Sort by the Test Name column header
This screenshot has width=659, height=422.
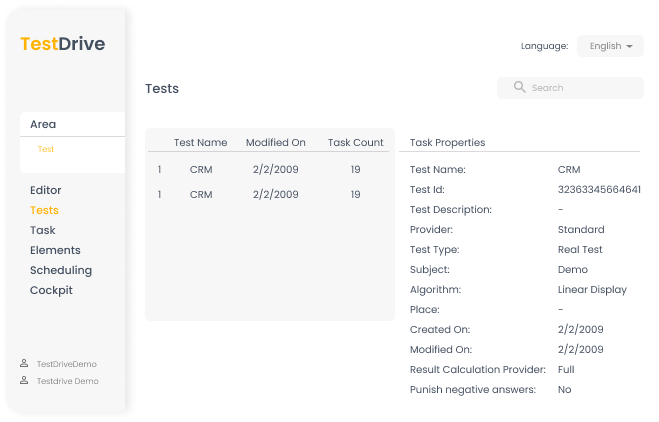pos(200,142)
